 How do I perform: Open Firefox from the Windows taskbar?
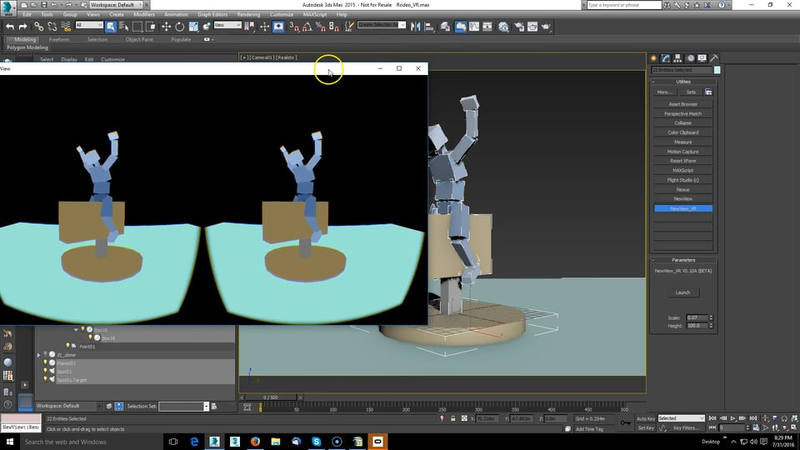254,441
